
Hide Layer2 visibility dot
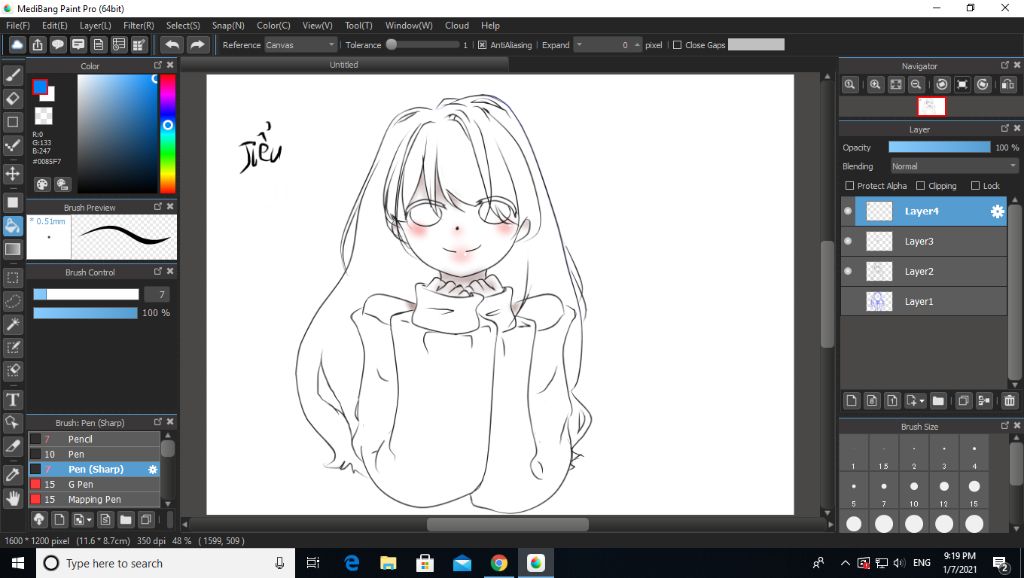848,271
